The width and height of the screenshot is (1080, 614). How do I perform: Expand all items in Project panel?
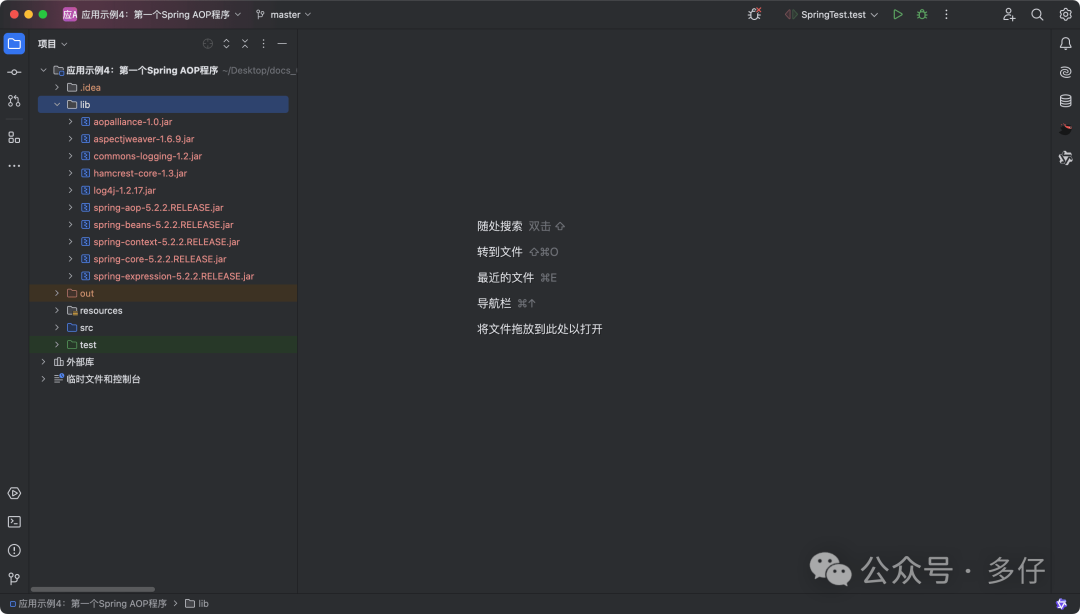pos(226,43)
